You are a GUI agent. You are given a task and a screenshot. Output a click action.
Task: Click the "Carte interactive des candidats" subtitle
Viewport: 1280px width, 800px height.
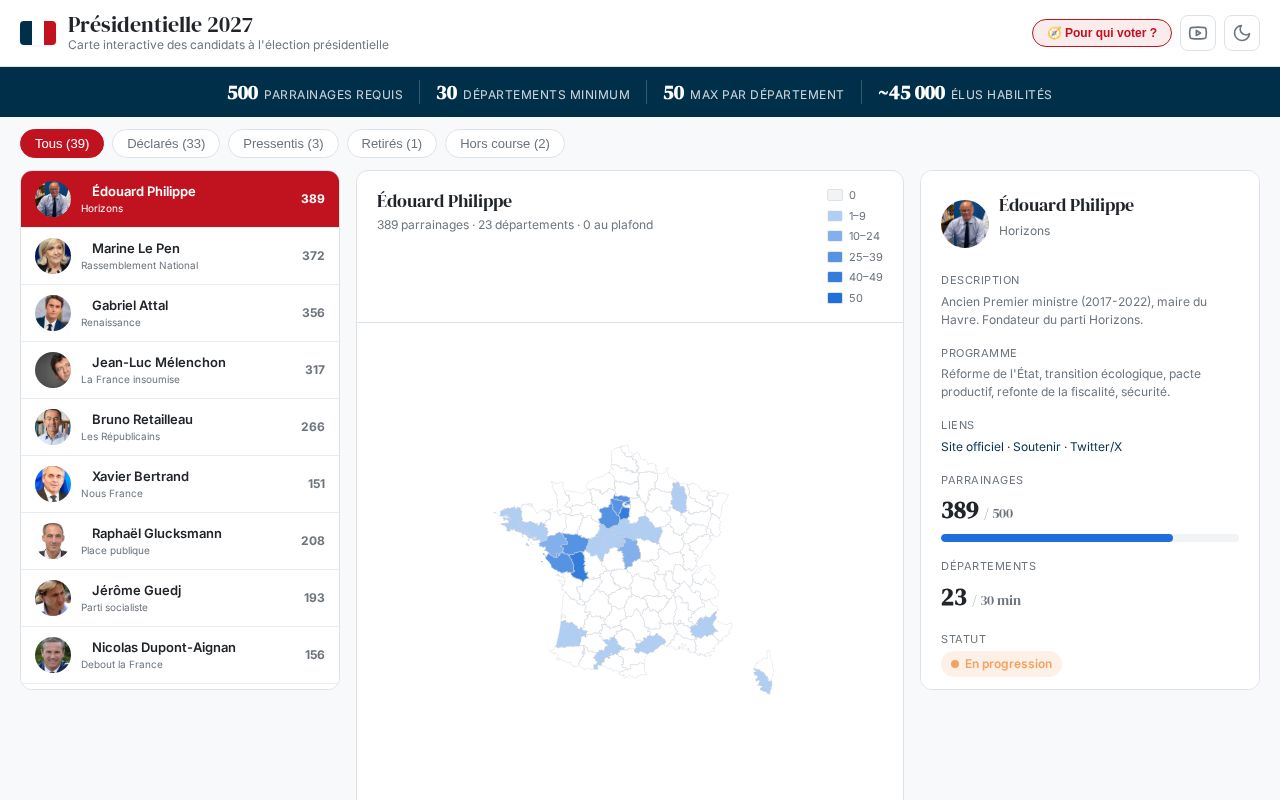pyautogui.click(x=228, y=45)
